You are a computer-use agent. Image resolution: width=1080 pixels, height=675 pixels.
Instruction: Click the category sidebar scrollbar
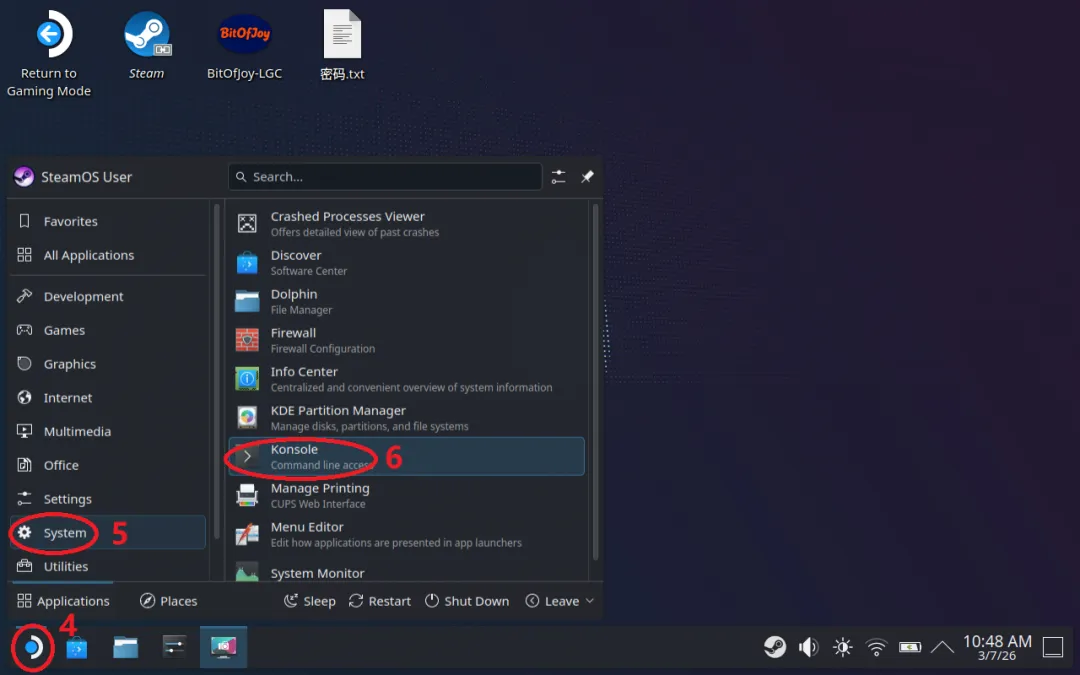click(x=217, y=372)
